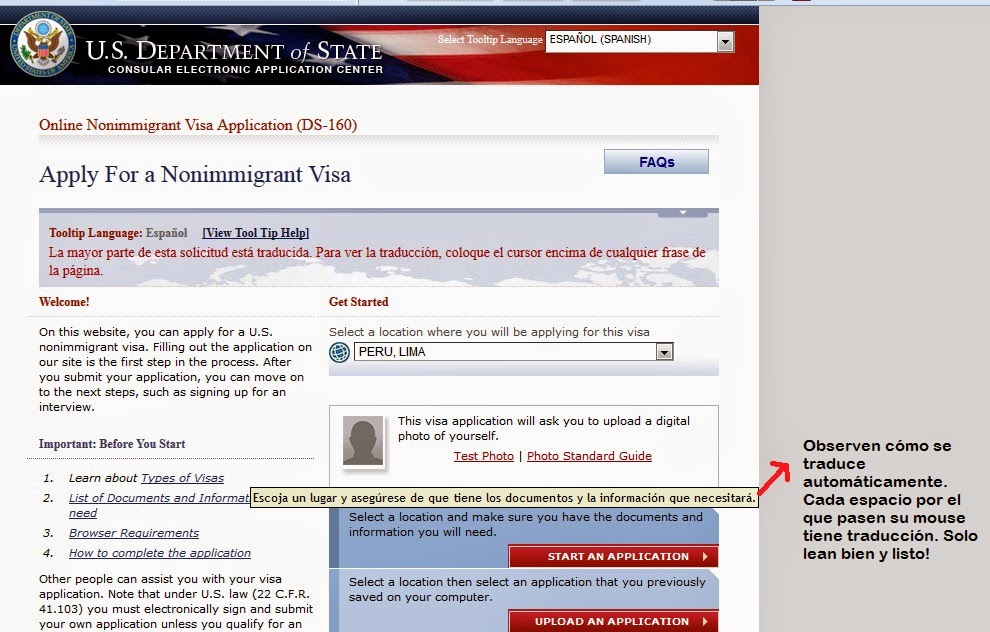
Task: Click the Apply For a Nonimmigrant Visa title
Action: coord(195,175)
